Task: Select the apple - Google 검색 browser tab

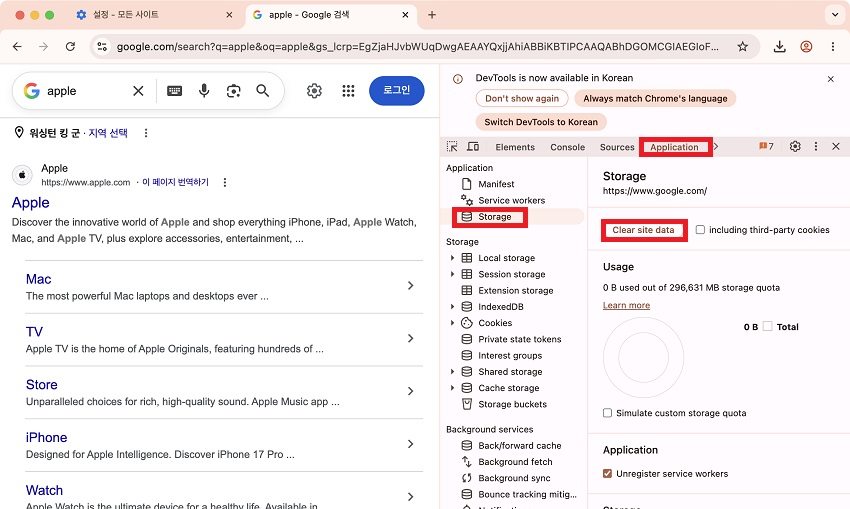Action: (x=332, y=15)
